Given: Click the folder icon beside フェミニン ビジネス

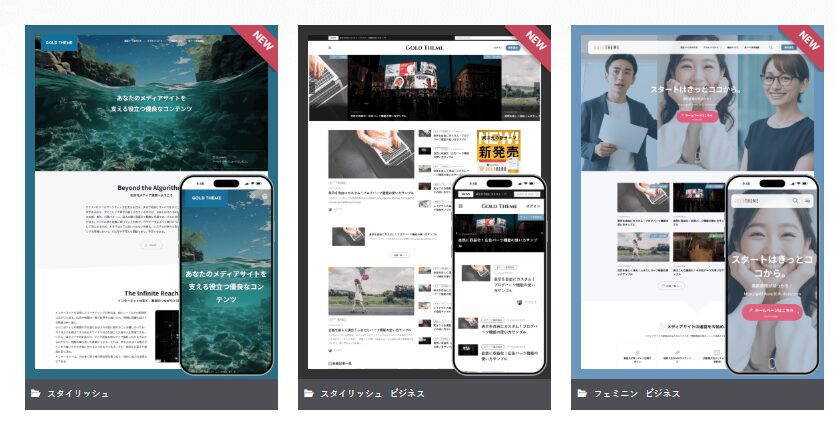Looking at the screenshot, I should coord(582,394).
